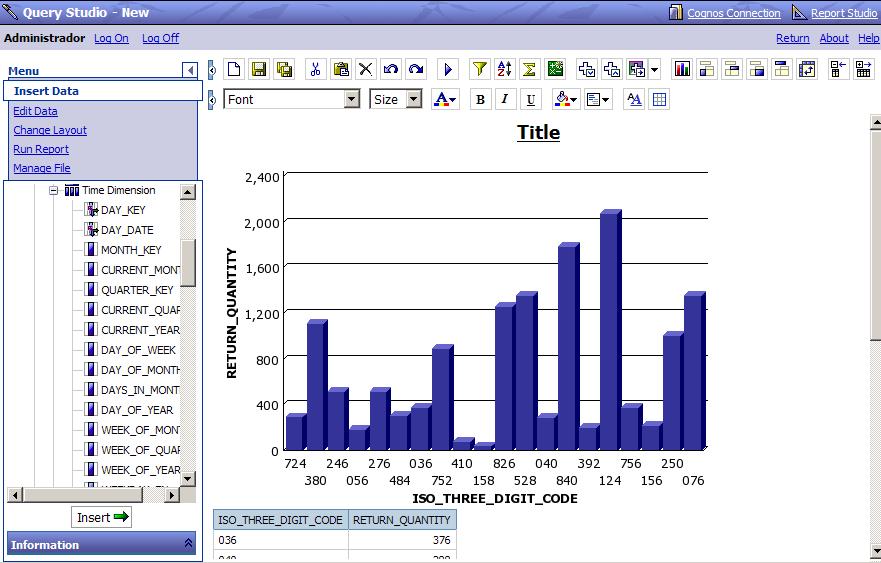This screenshot has width=881, height=563.
Task: Open the background fill color picker
Action: pos(566,99)
